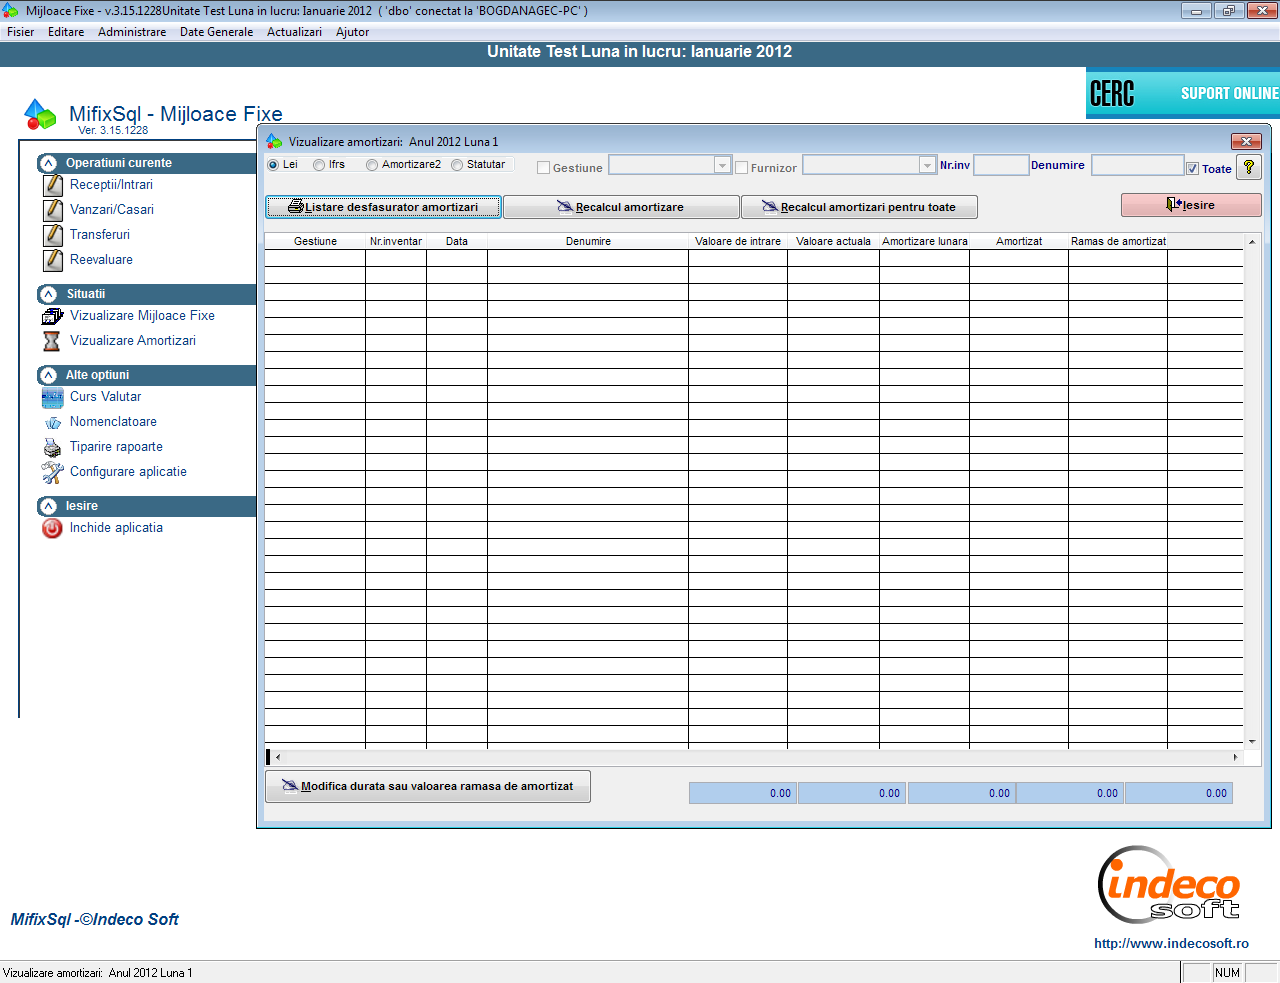Viewport: 1280px width, 983px height.
Task: Click the yellow help question mark button
Action: pos(1248,167)
